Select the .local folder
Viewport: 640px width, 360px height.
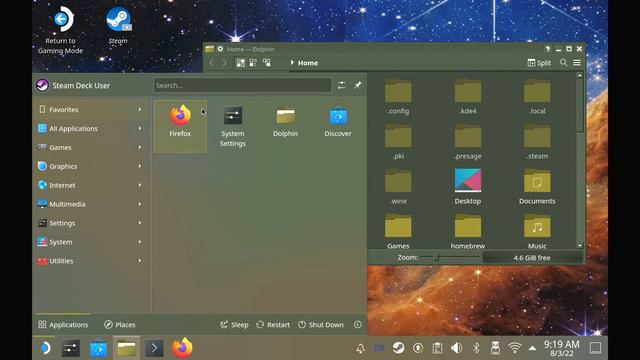click(537, 97)
